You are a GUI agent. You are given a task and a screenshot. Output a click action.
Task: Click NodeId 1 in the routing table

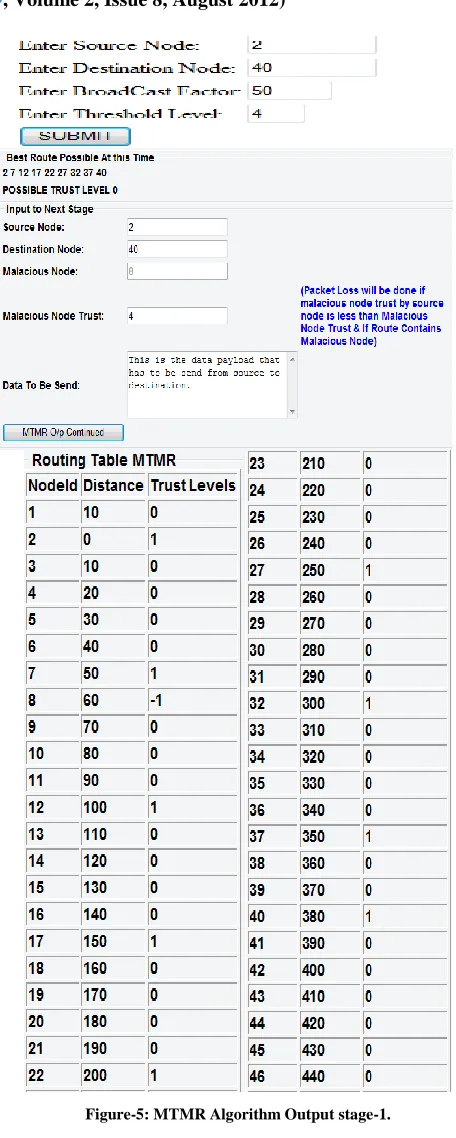coord(32,512)
